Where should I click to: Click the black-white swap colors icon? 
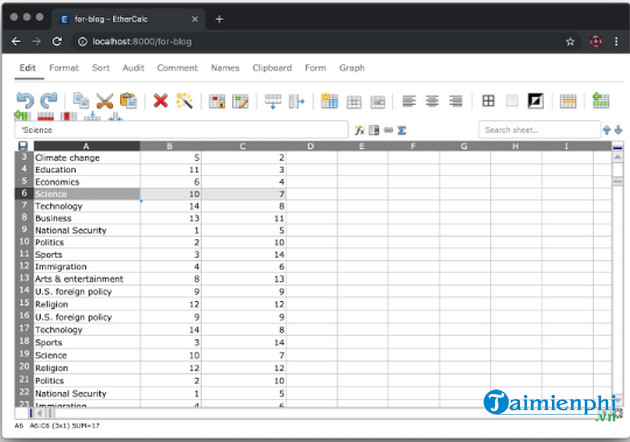pyautogui.click(x=536, y=100)
